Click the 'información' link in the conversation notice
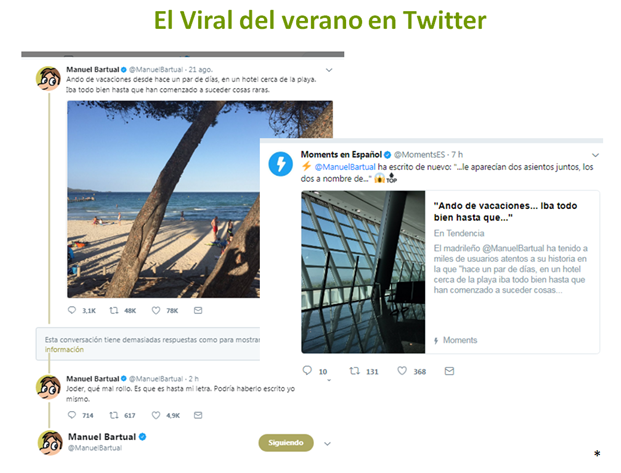 (x=64, y=349)
